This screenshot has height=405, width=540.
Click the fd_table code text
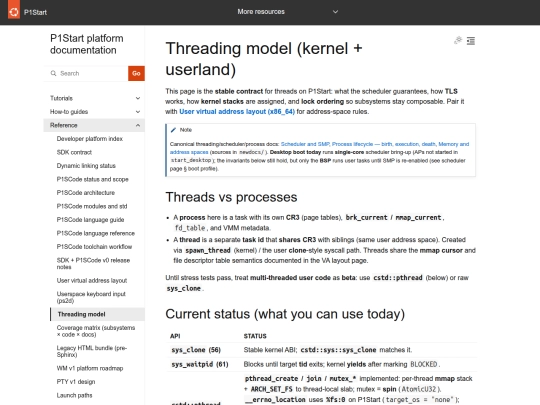190,228
